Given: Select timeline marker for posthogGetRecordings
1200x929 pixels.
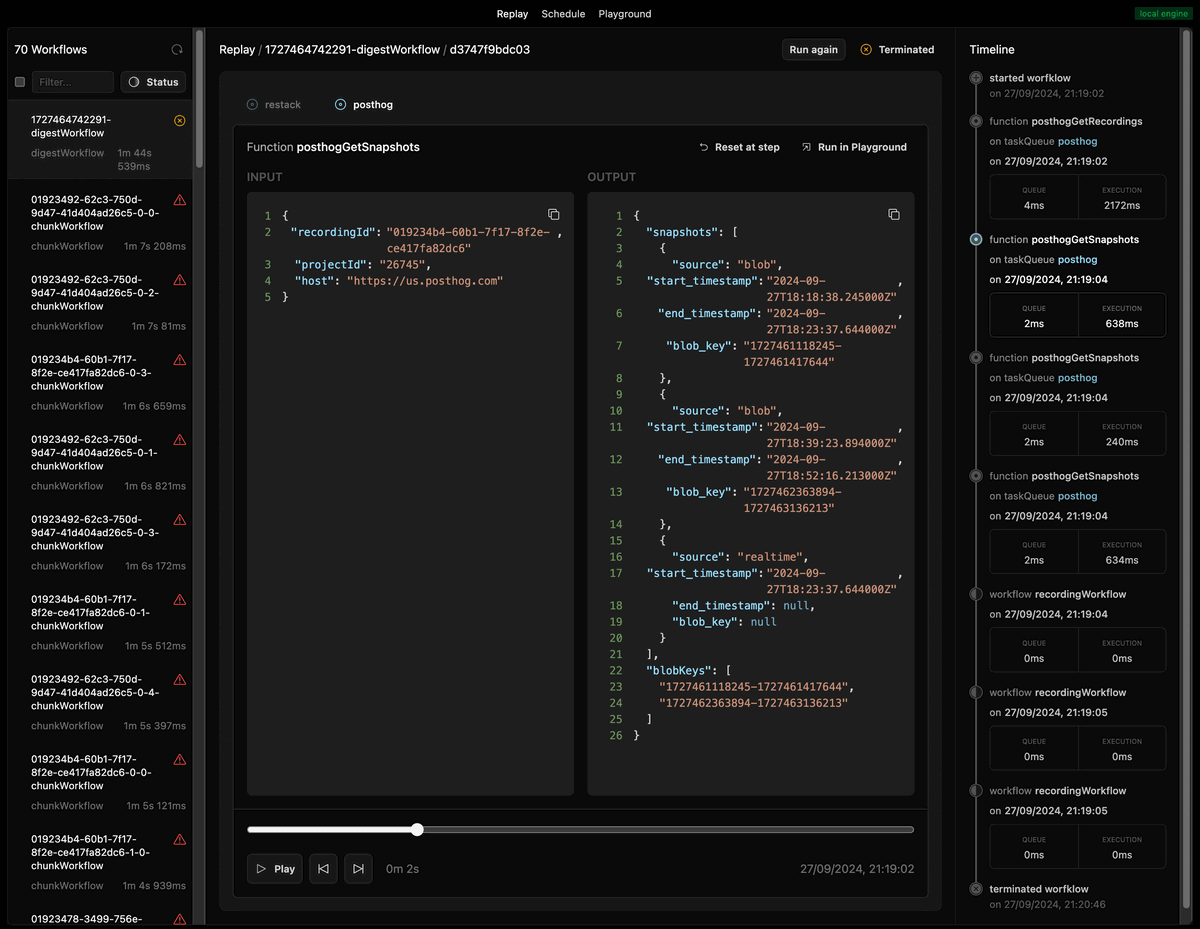Looking at the screenshot, I should click(x=976, y=121).
